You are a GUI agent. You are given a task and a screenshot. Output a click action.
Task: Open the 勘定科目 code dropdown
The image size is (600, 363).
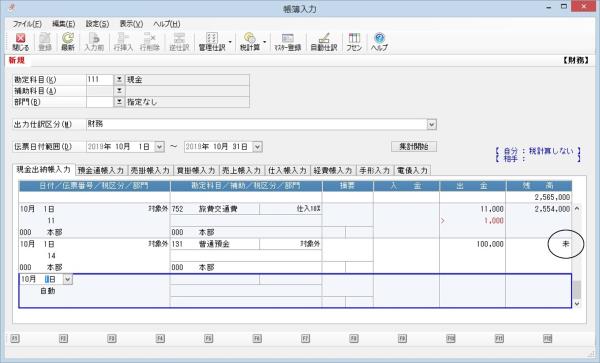(x=119, y=80)
